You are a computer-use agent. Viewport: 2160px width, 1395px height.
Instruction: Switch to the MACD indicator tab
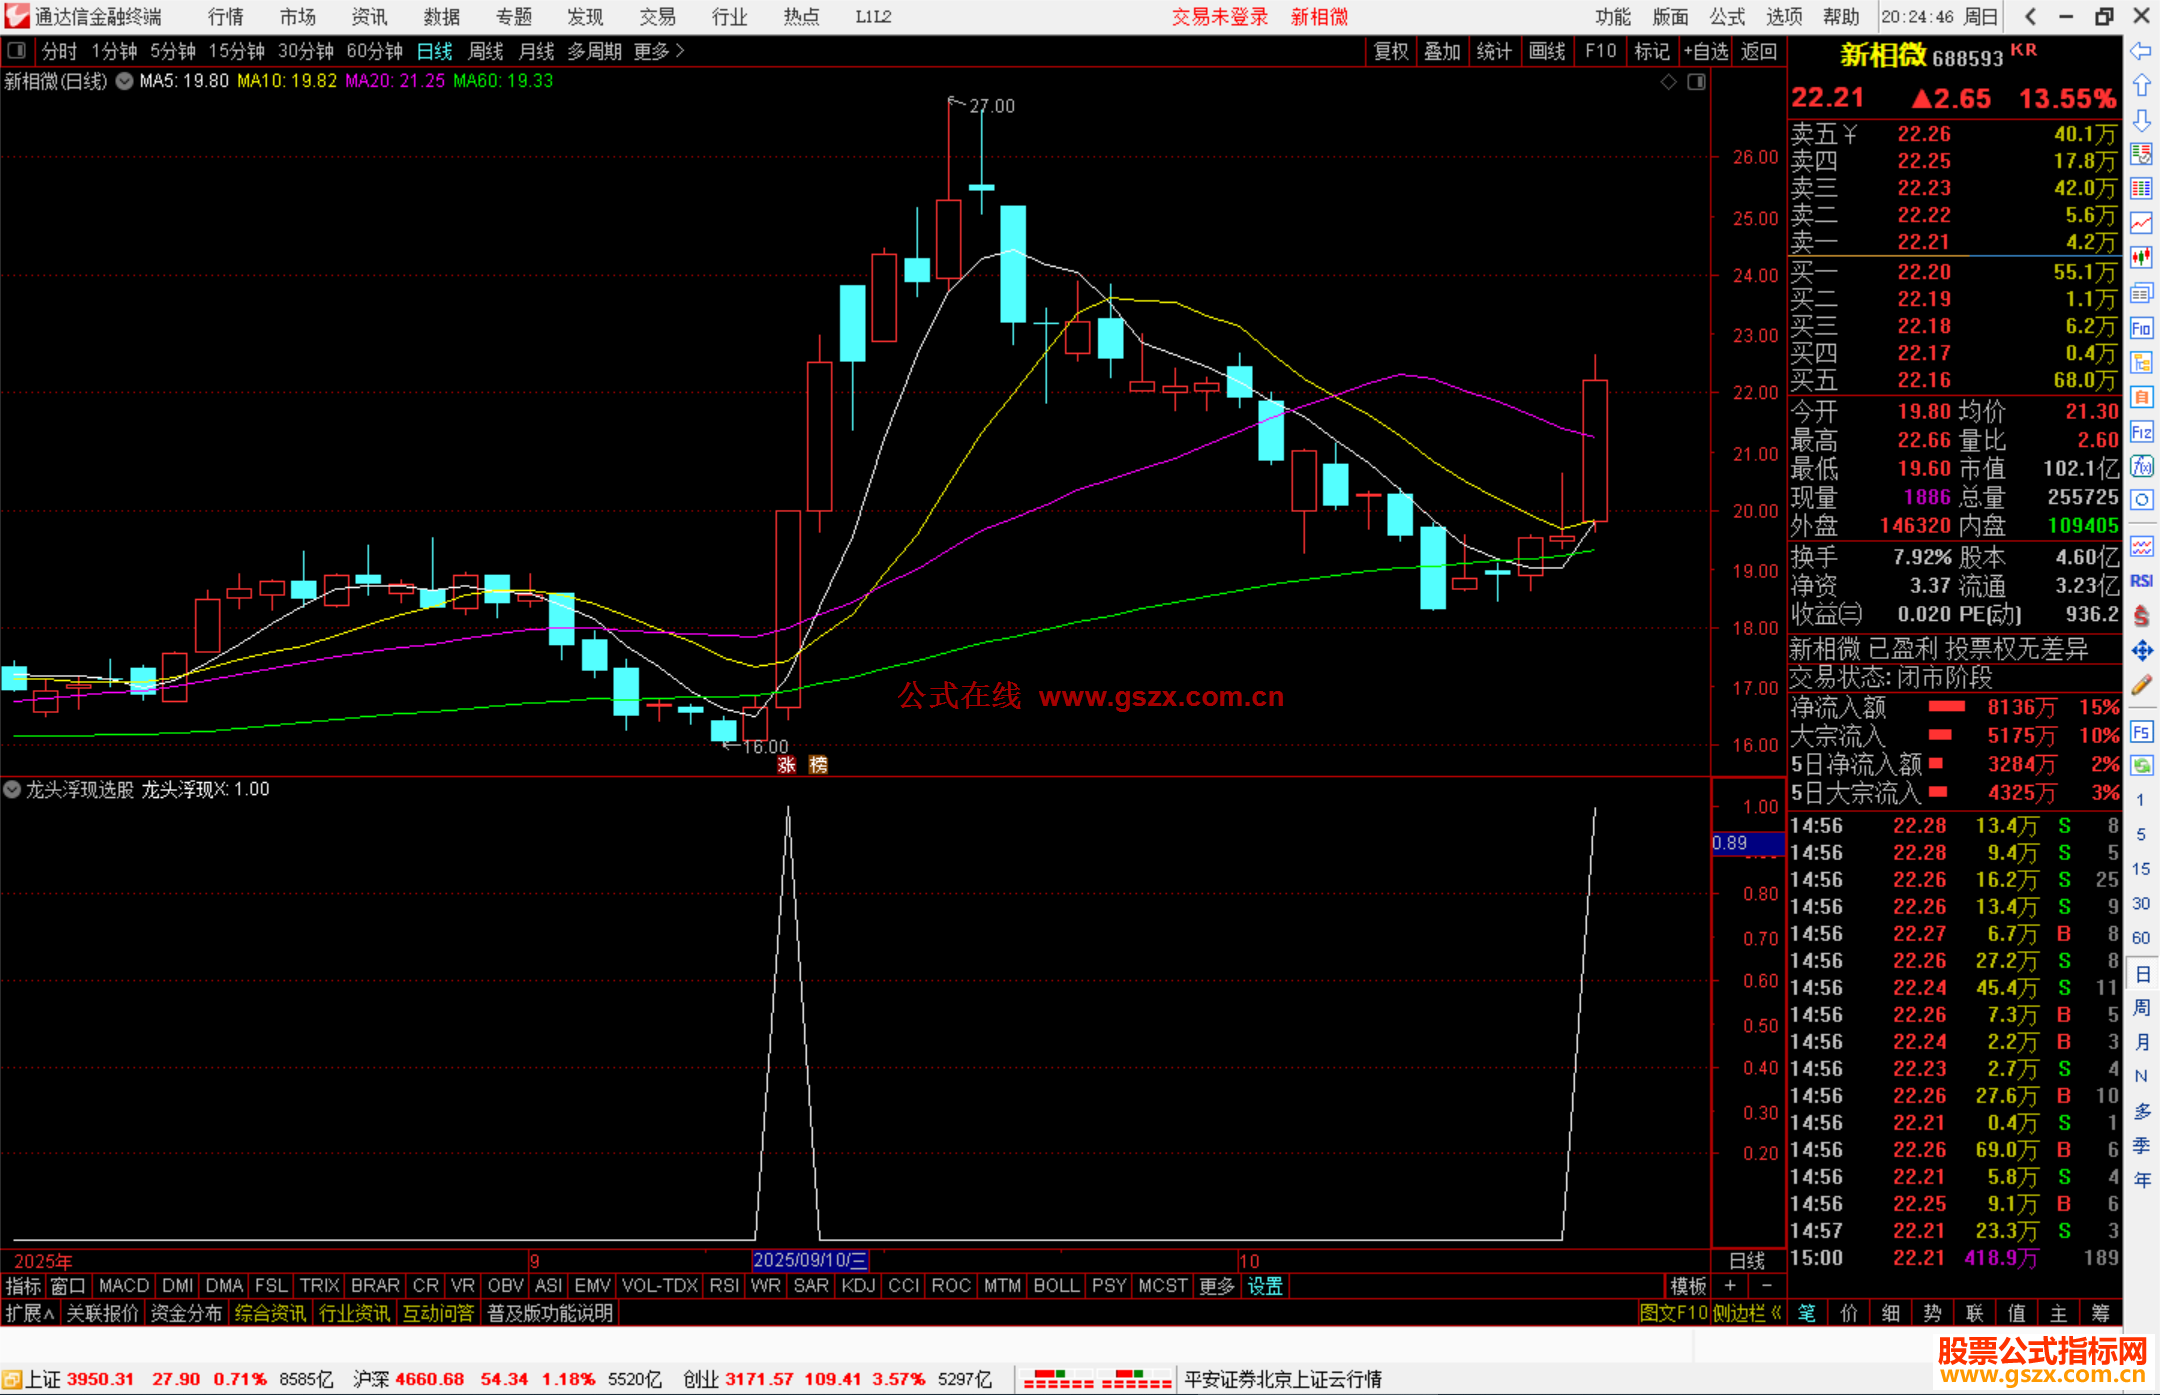coord(123,1286)
